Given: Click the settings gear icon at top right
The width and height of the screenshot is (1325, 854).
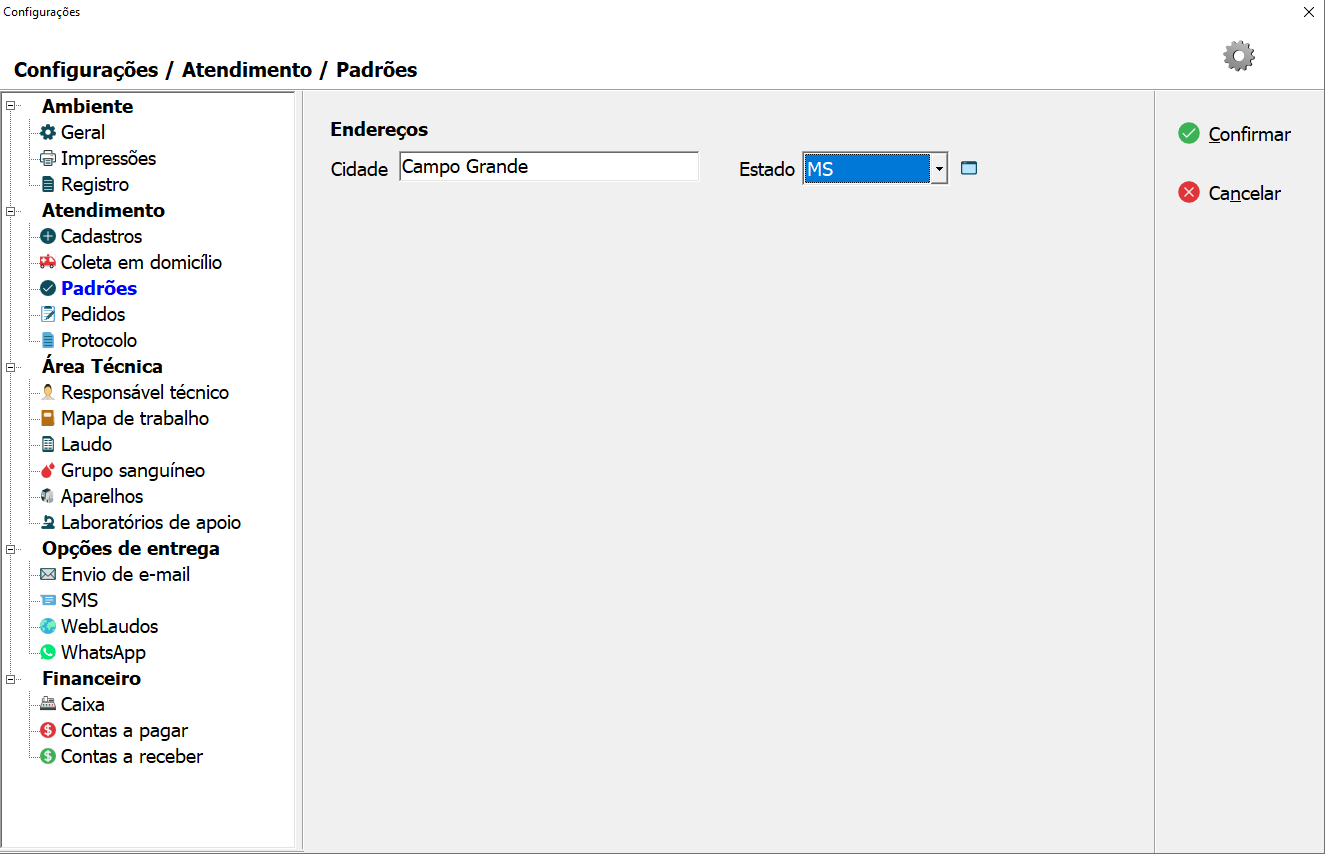Looking at the screenshot, I should (1239, 56).
